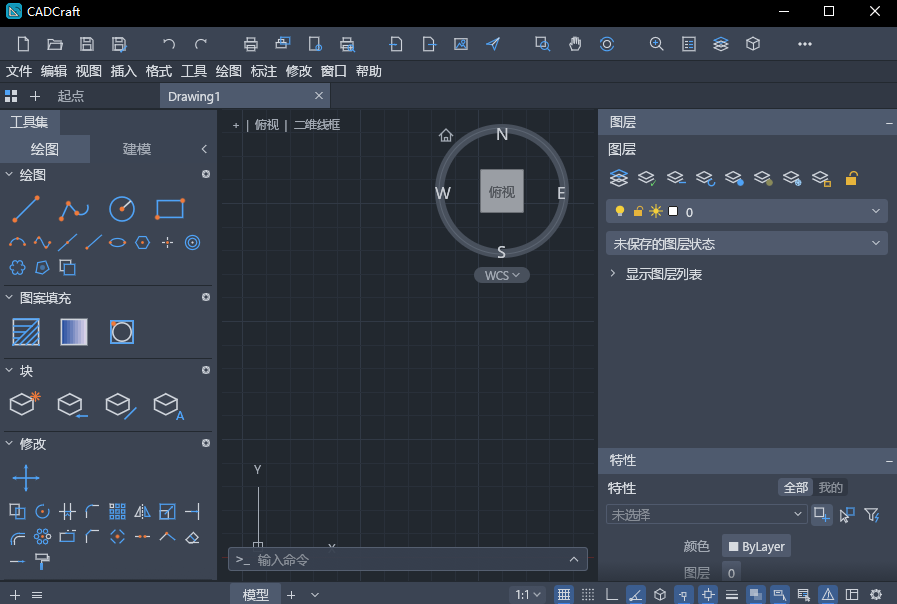
Task: Toggle snap dots mode in status bar
Action: (588, 595)
